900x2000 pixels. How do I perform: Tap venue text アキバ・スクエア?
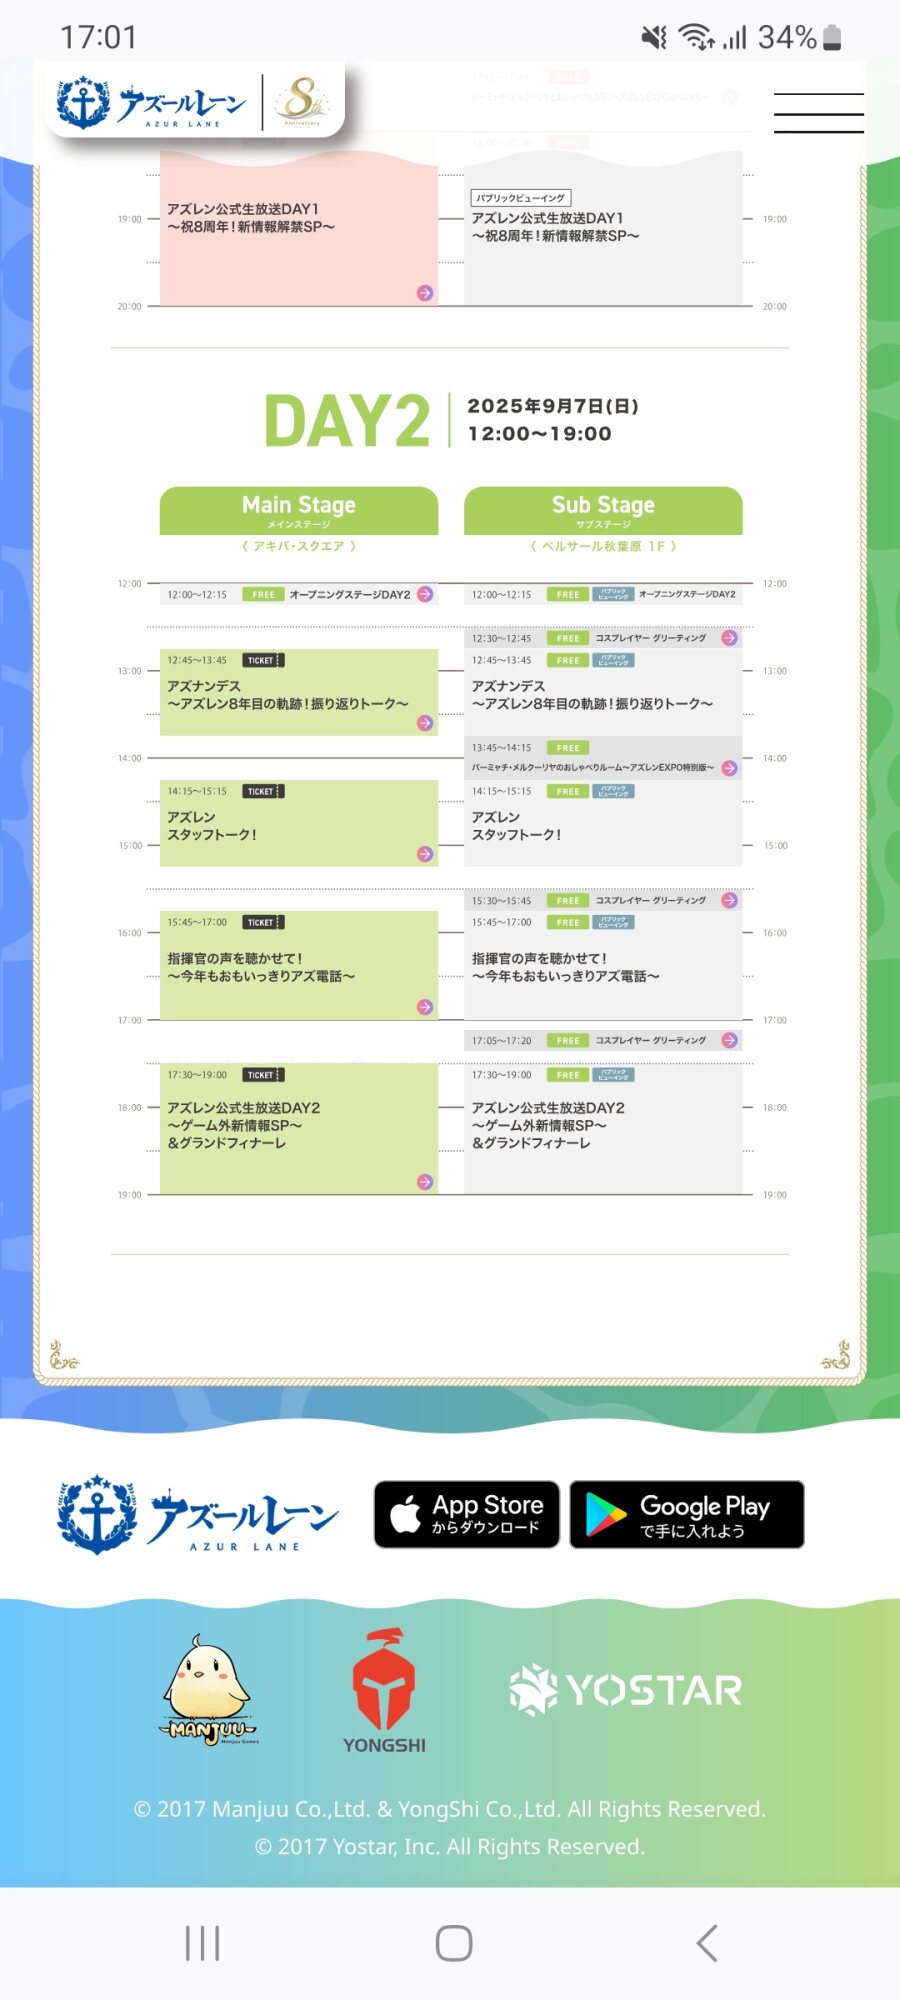tap(299, 546)
